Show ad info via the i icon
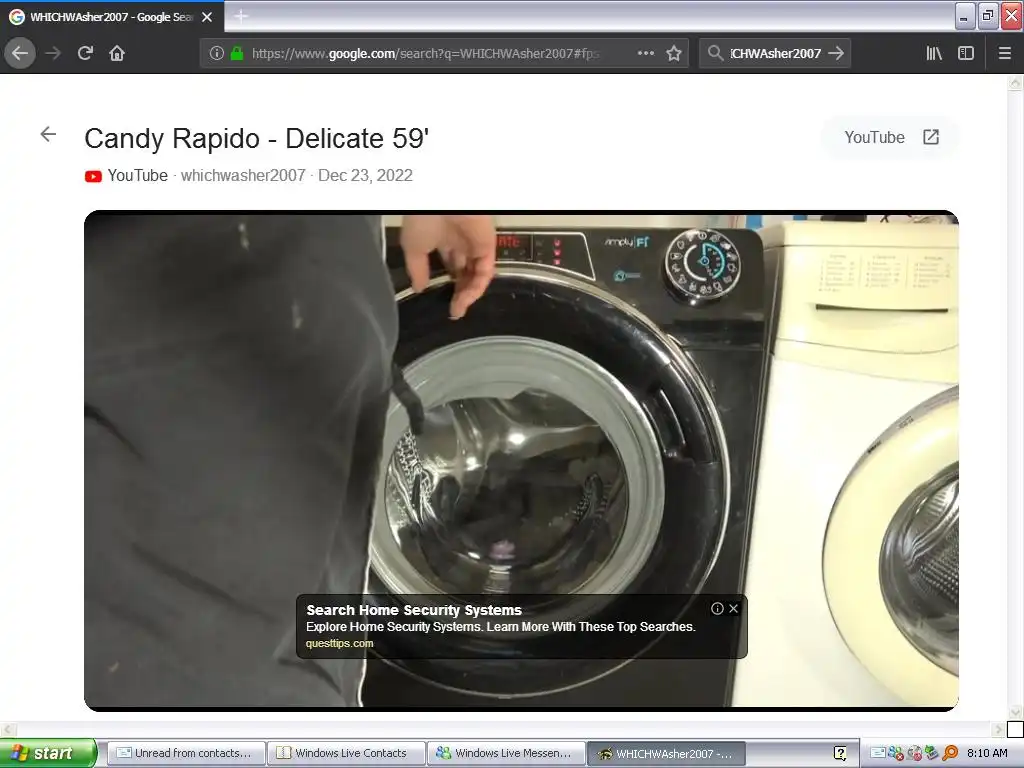 tap(717, 609)
